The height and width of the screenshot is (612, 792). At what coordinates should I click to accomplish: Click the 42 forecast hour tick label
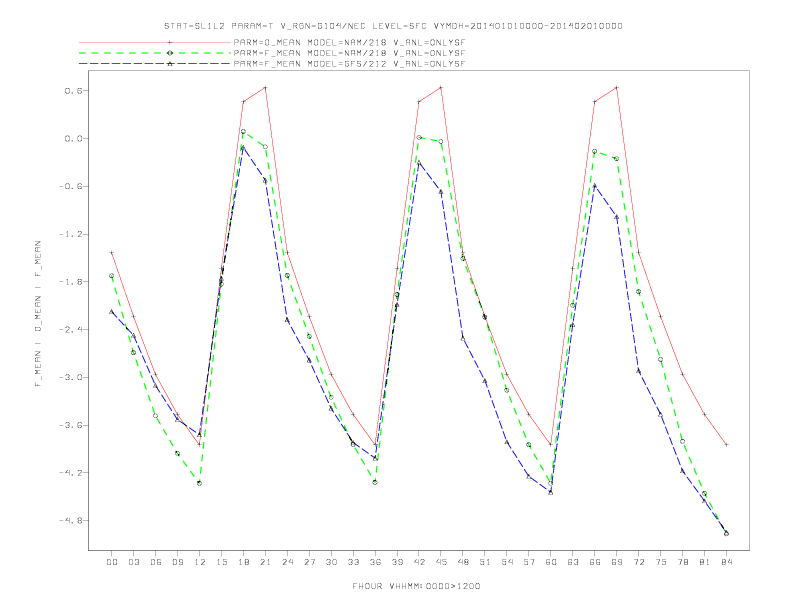coord(419,562)
